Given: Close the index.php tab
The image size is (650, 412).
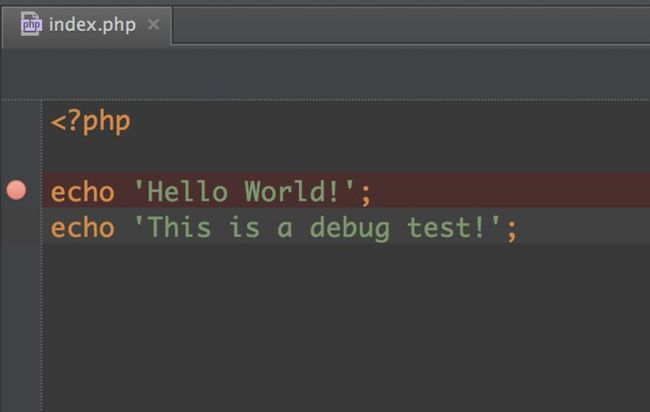Looking at the screenshot, I should click(x=154, y=24).
